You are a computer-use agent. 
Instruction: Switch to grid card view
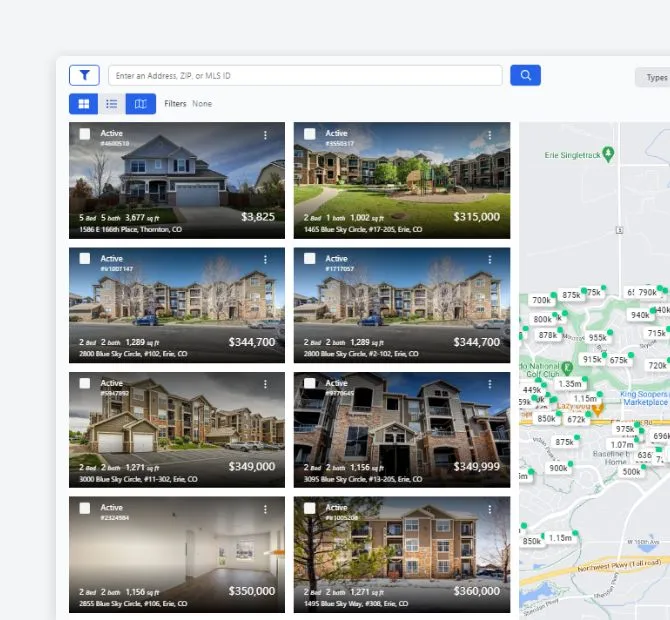(84, 104)
